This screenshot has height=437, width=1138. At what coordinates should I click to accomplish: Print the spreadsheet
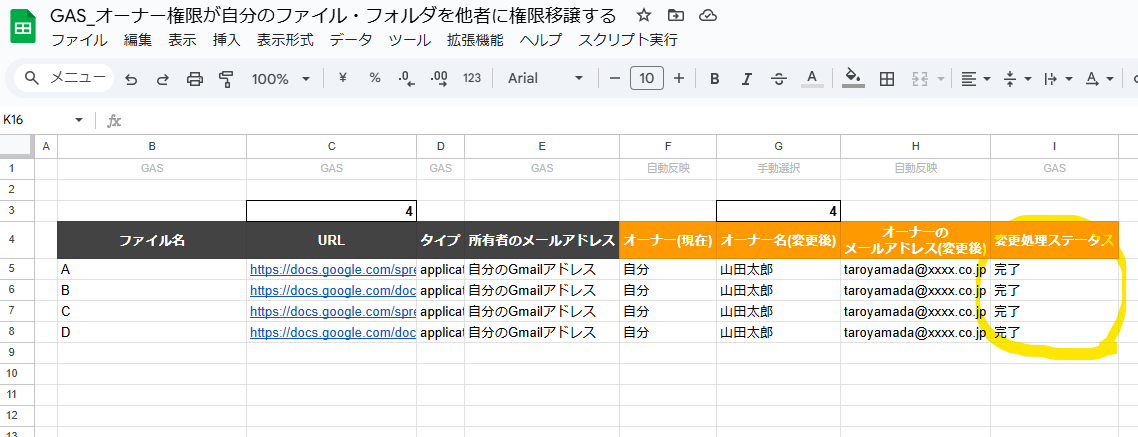[195, 79]
